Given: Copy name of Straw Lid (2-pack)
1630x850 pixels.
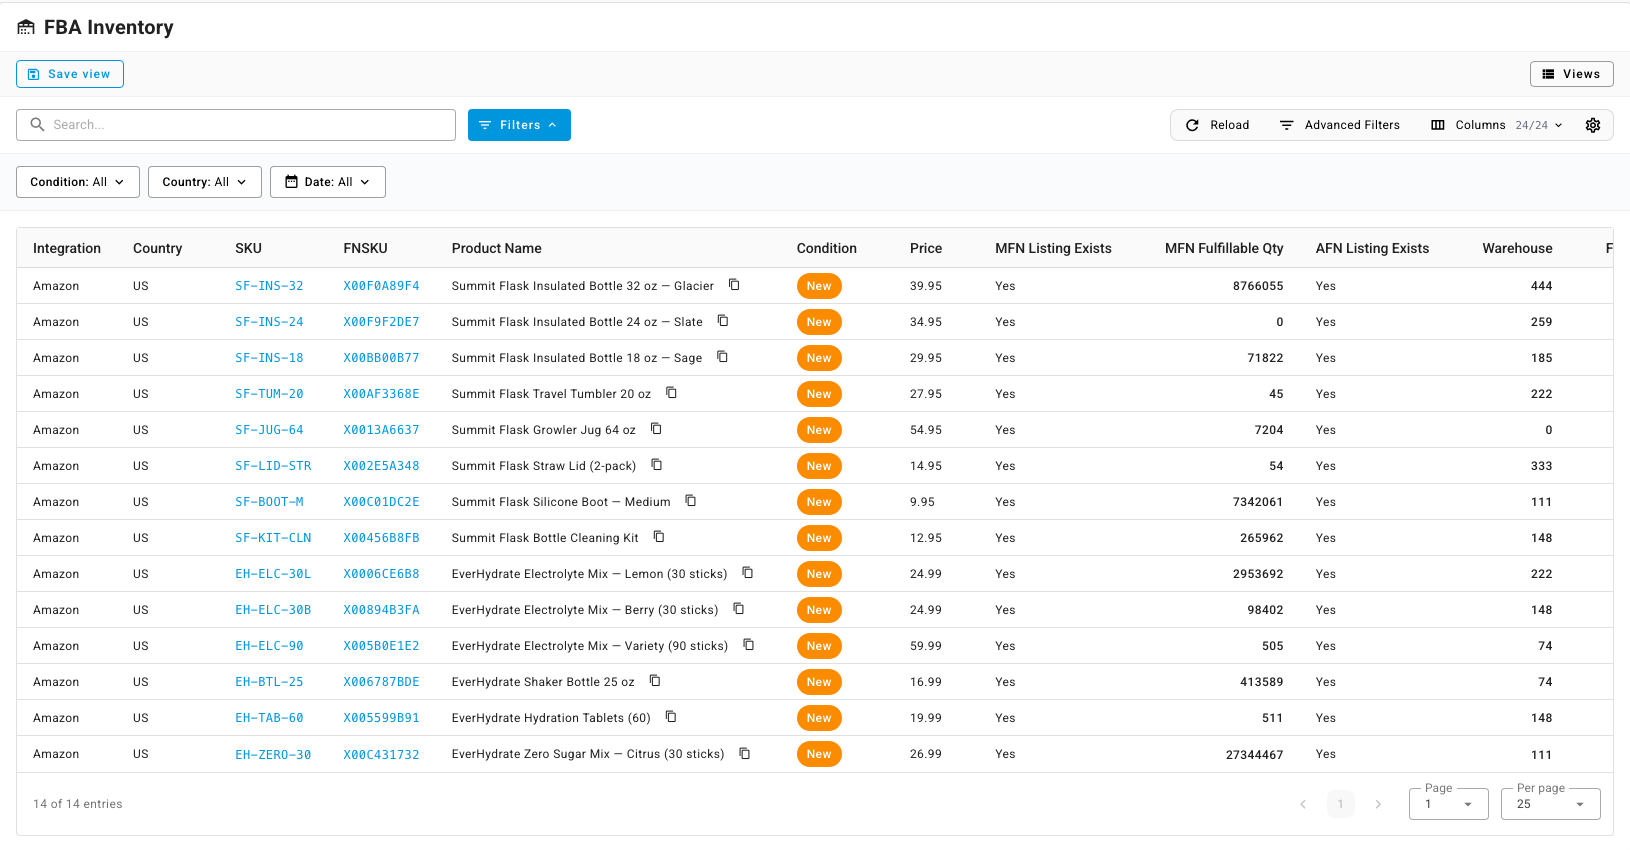Looking at the screenshot, I should tap(657, 465).
